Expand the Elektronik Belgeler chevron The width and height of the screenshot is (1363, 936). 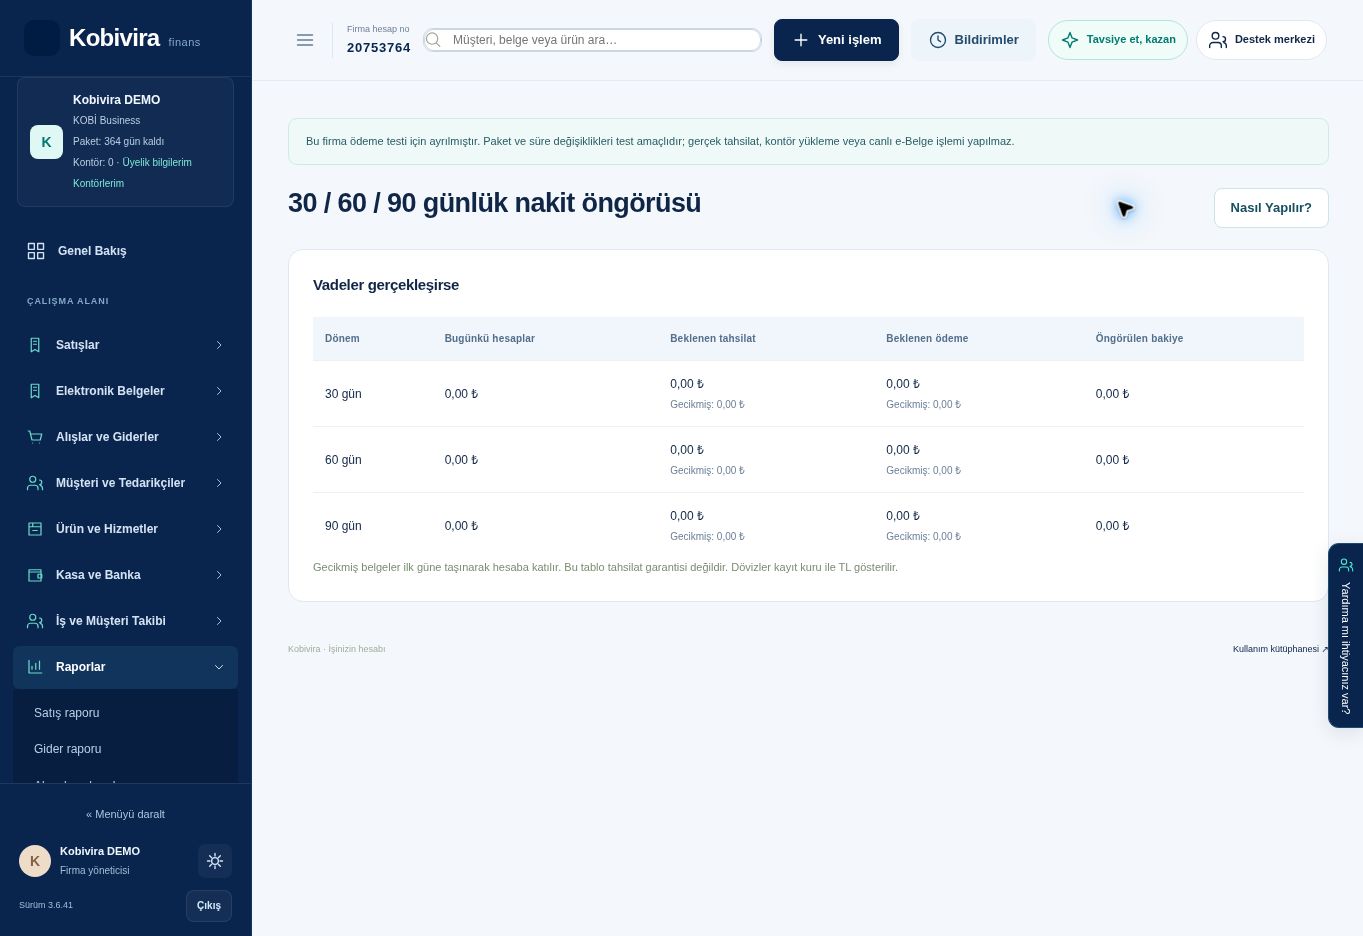coord(219,391)
